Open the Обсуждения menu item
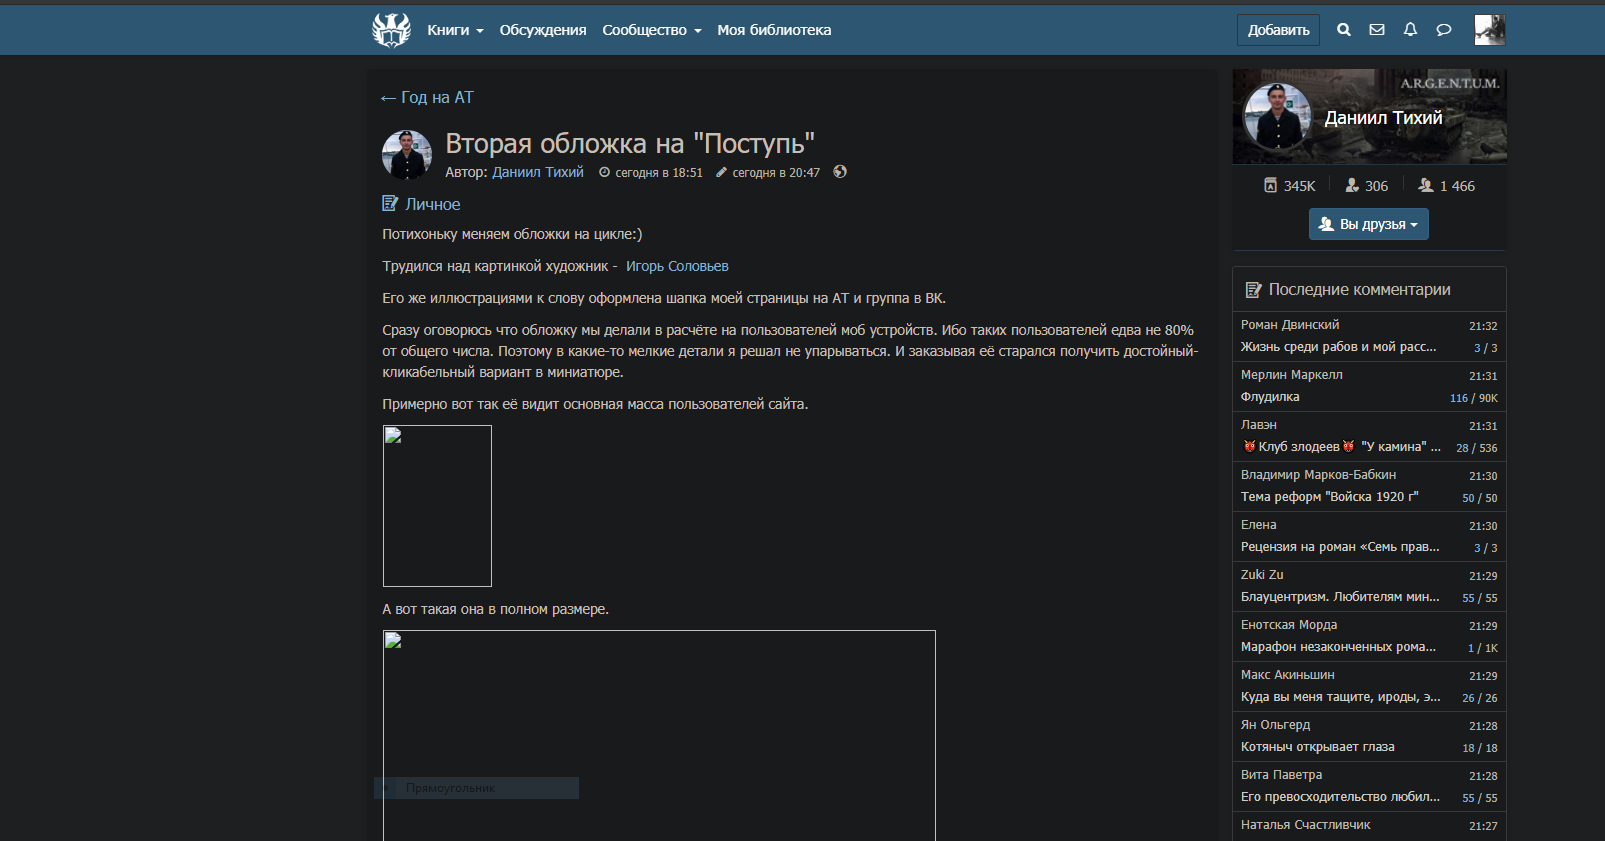Viewport: 1605px width, 841px height. [542, 30]
